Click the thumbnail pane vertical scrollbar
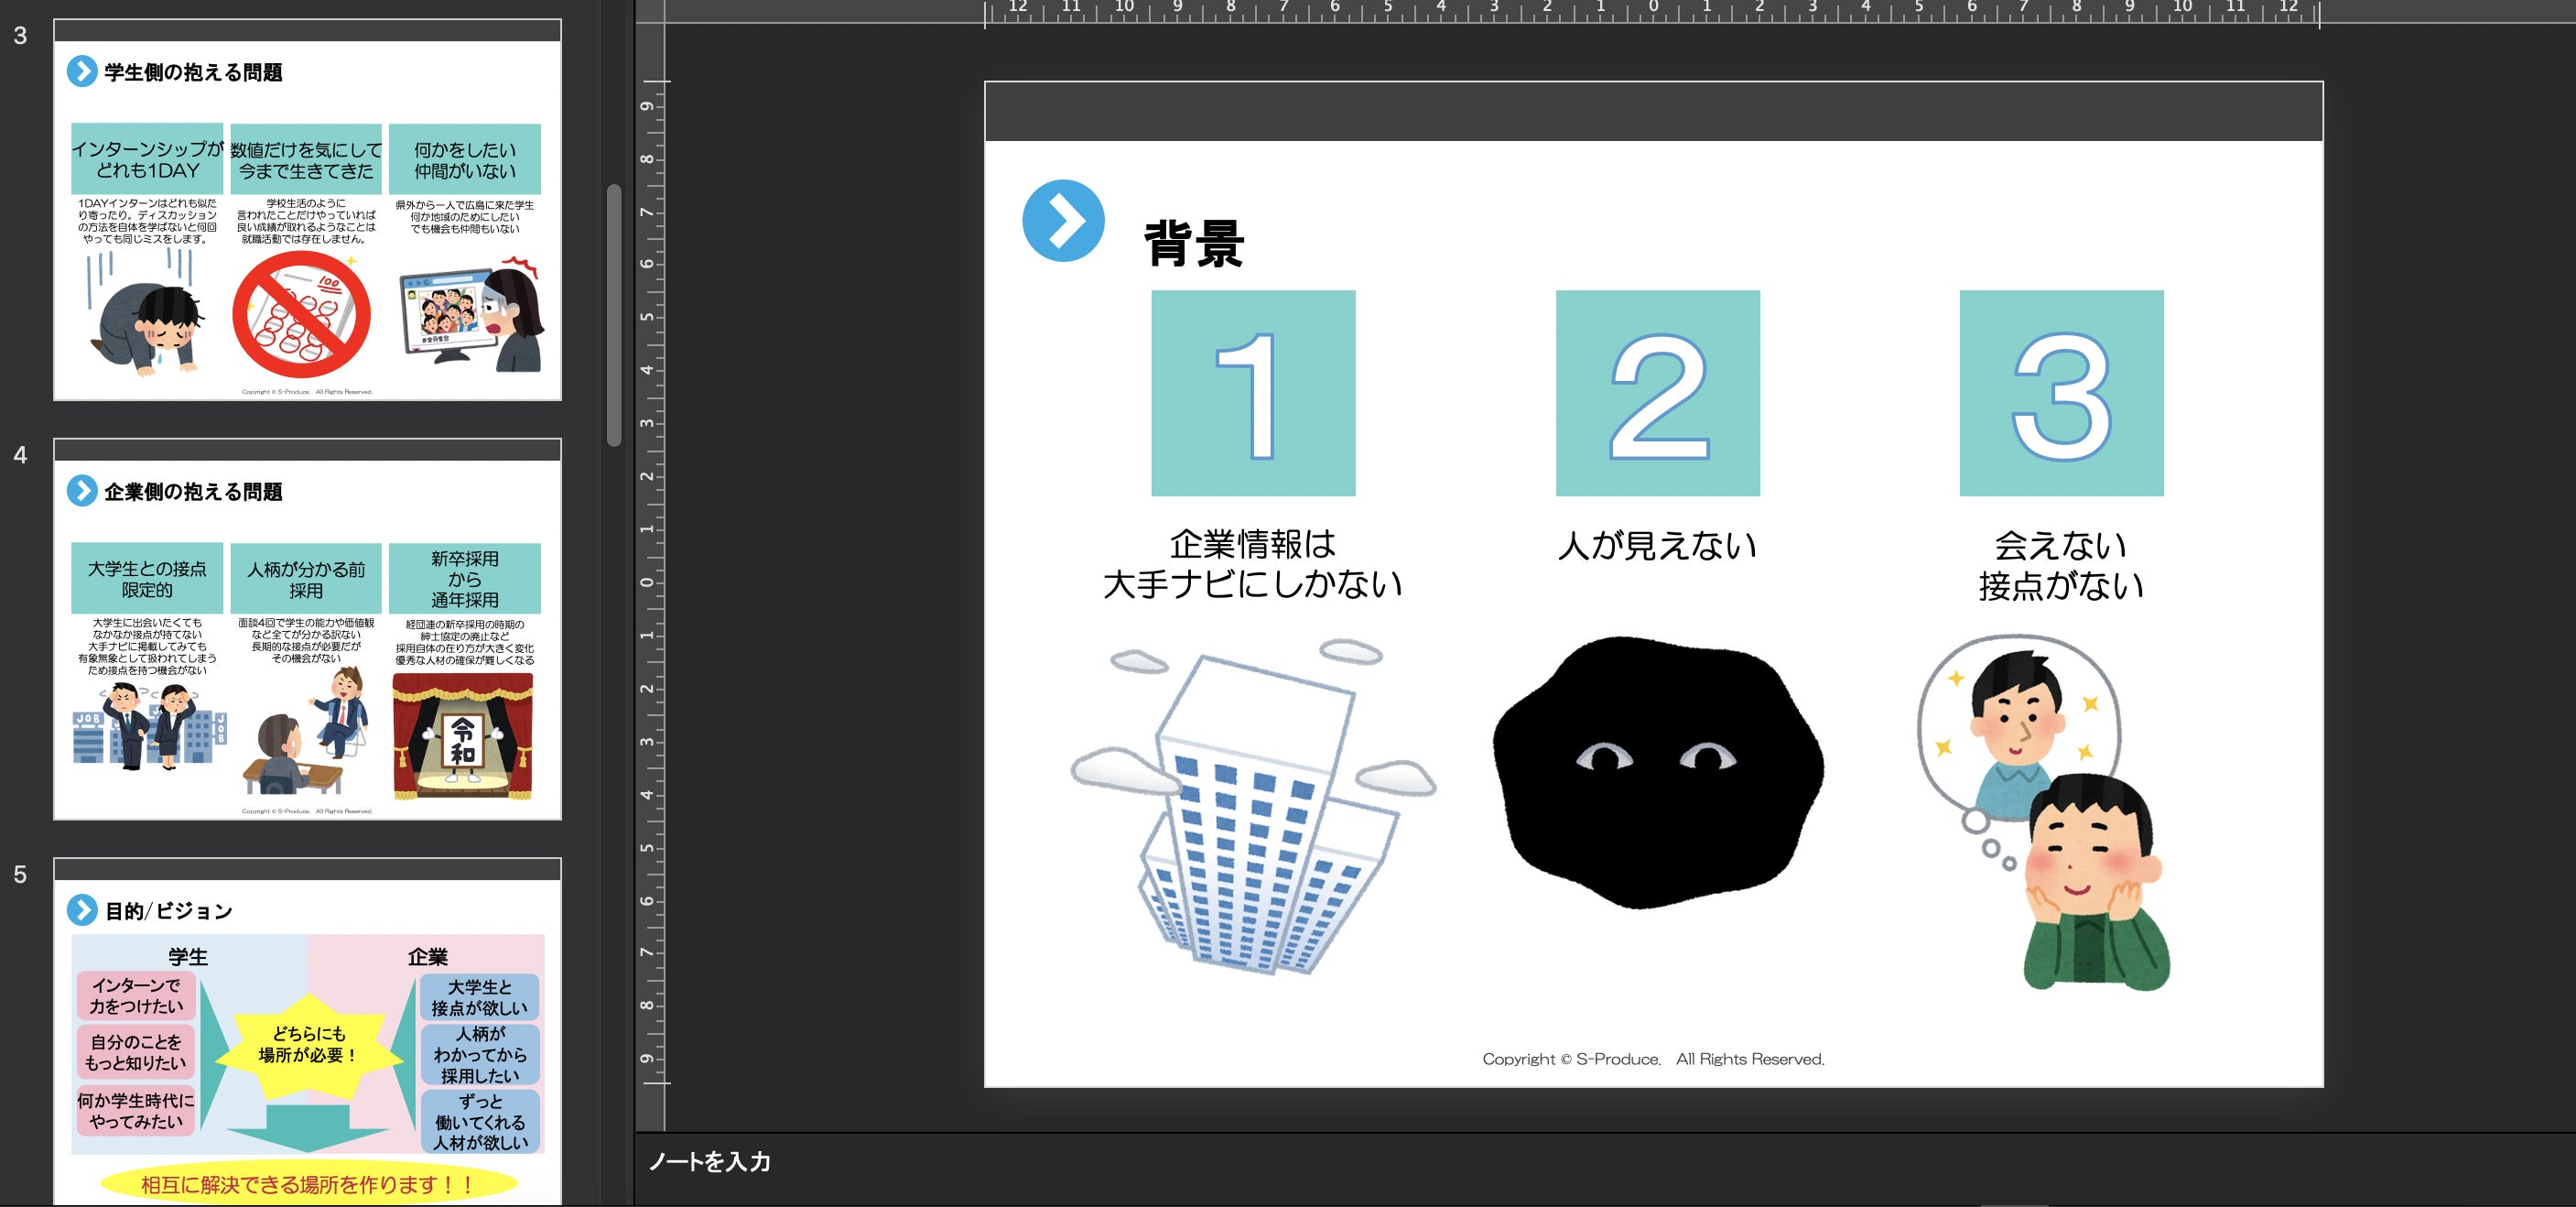This screenshot has width=2576, height=1207. pos(614,315)
